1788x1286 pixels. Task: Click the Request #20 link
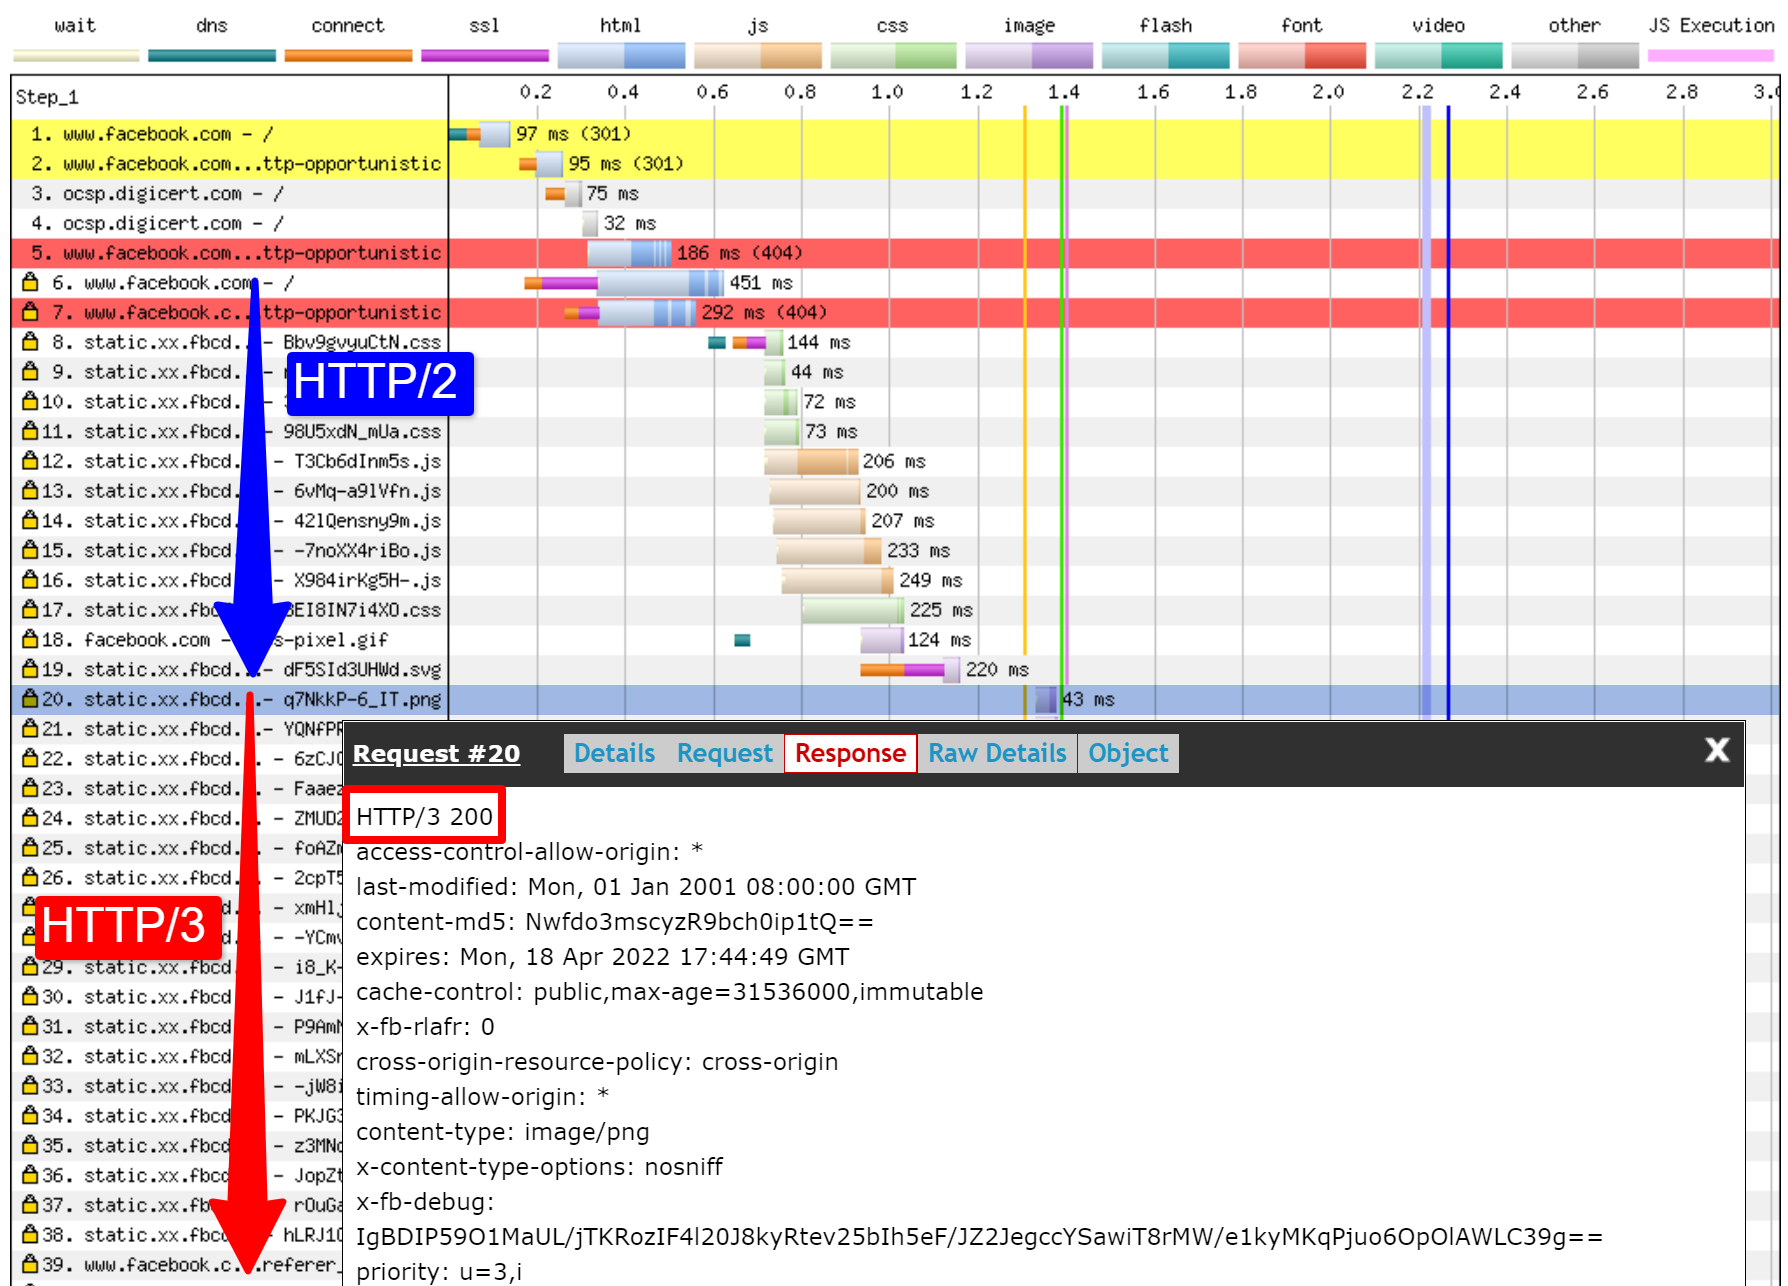coord(437,753)
